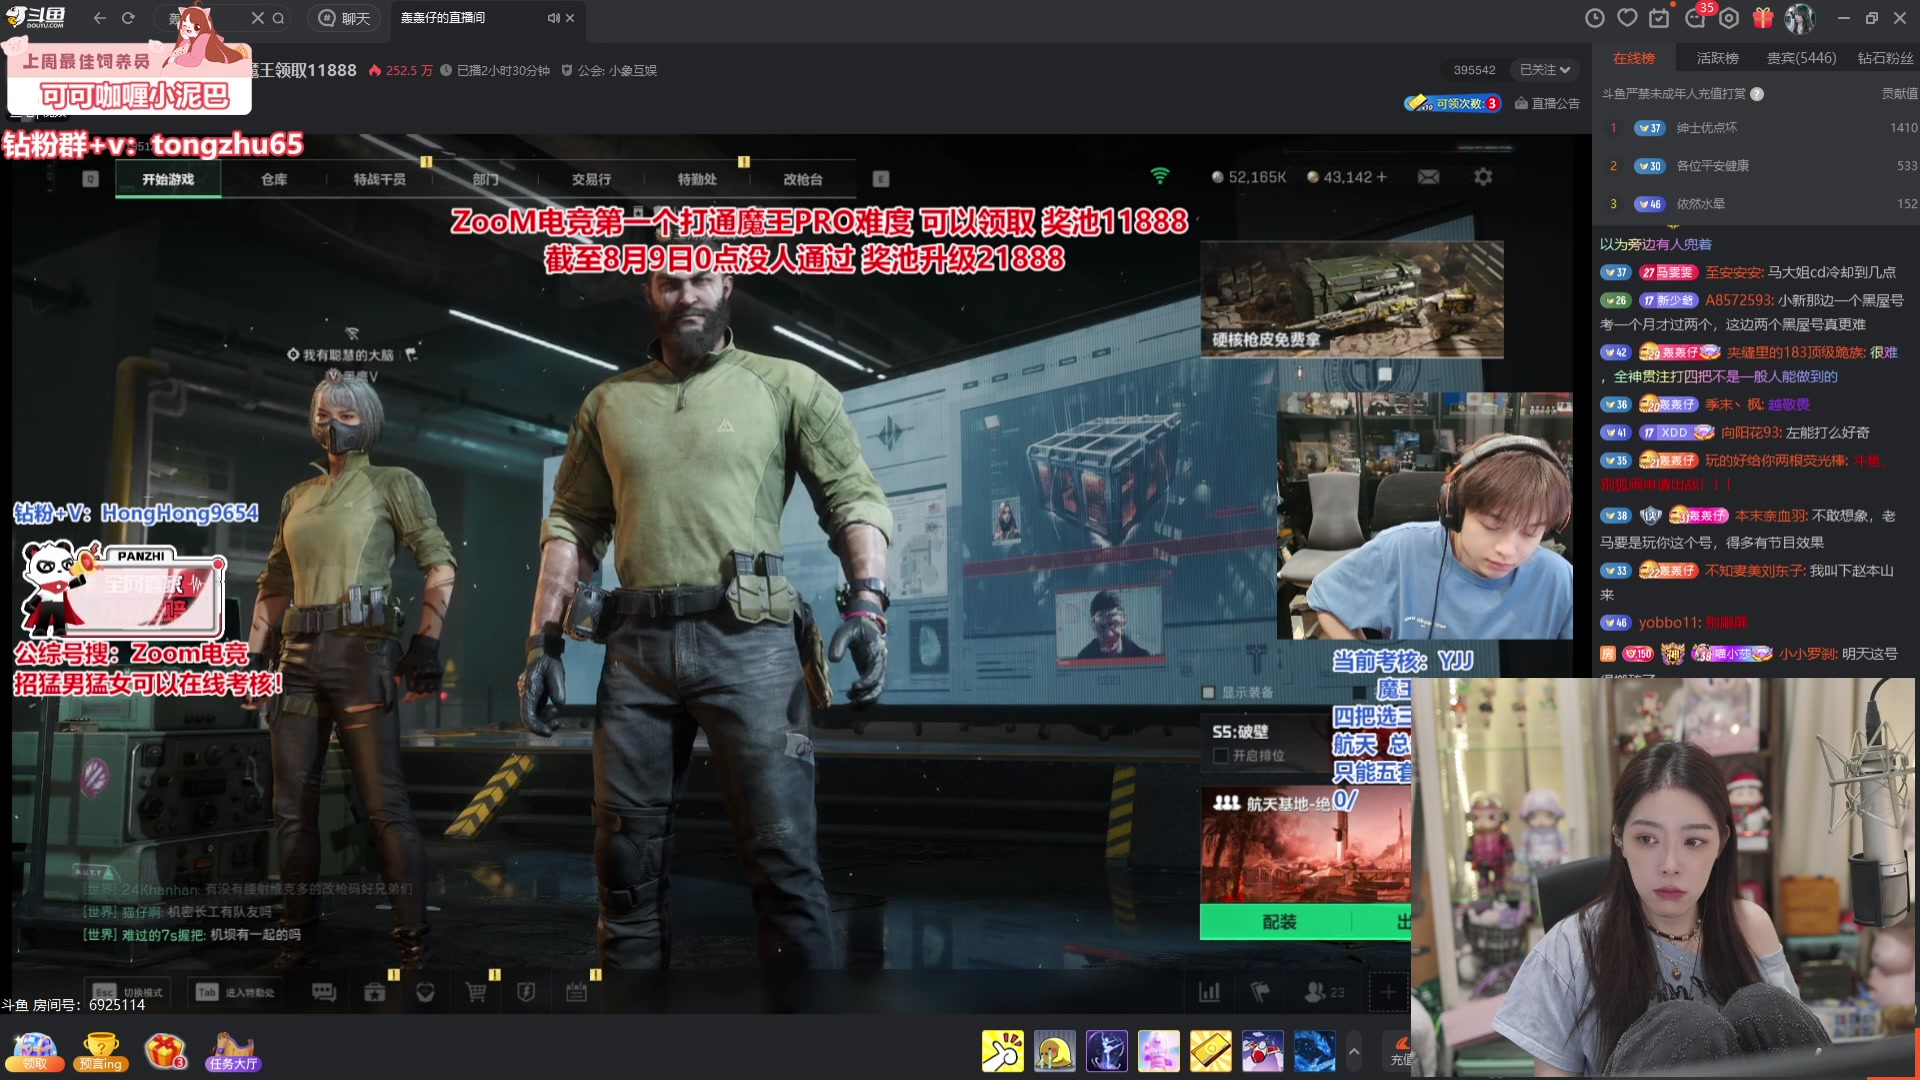Click chat username A8572593

tap(1738, 300)
